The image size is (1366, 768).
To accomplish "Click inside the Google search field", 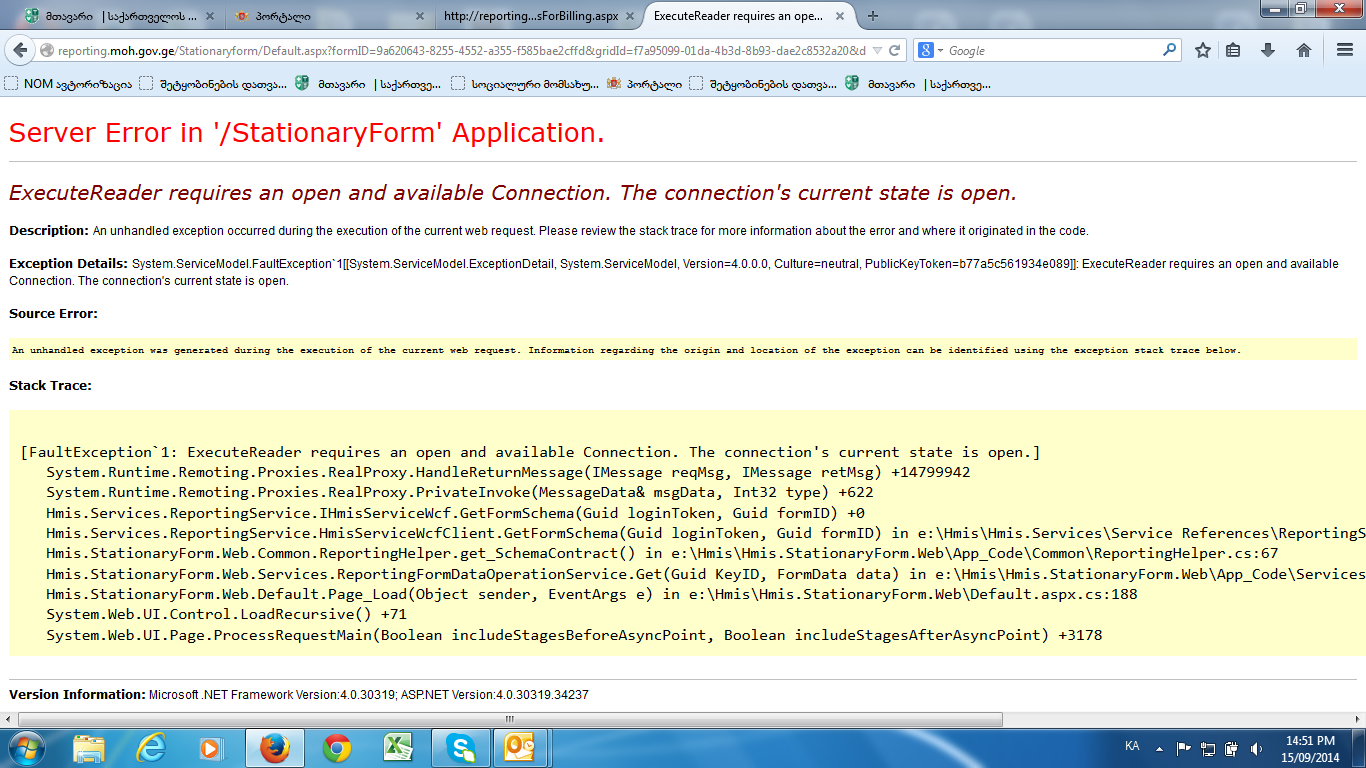I will [x=1050, y=50].
